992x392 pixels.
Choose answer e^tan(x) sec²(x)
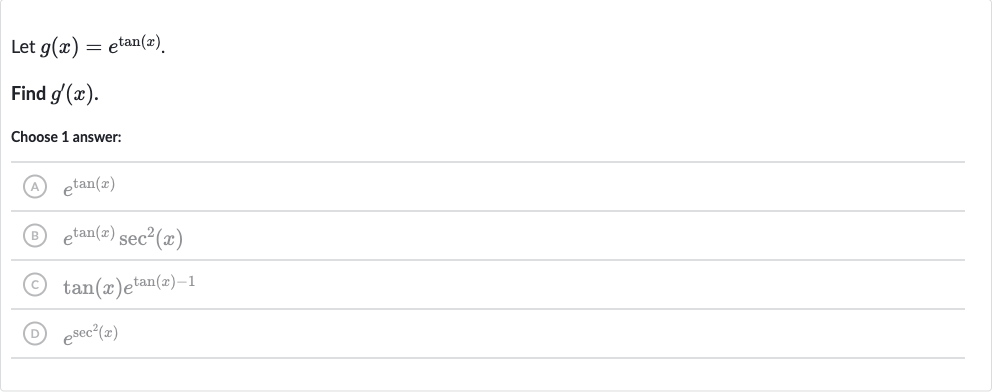[123, 236]
